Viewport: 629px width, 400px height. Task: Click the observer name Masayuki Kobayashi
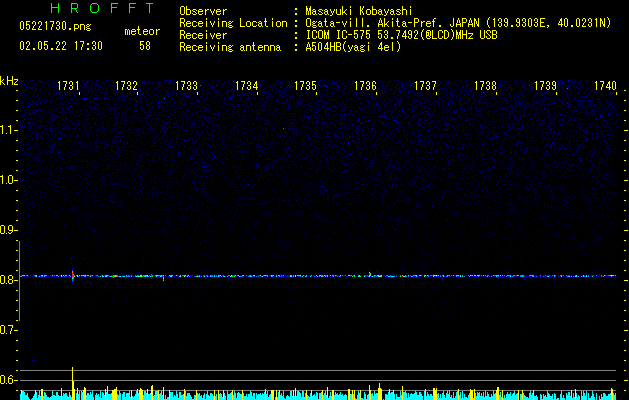coord(359,11)
